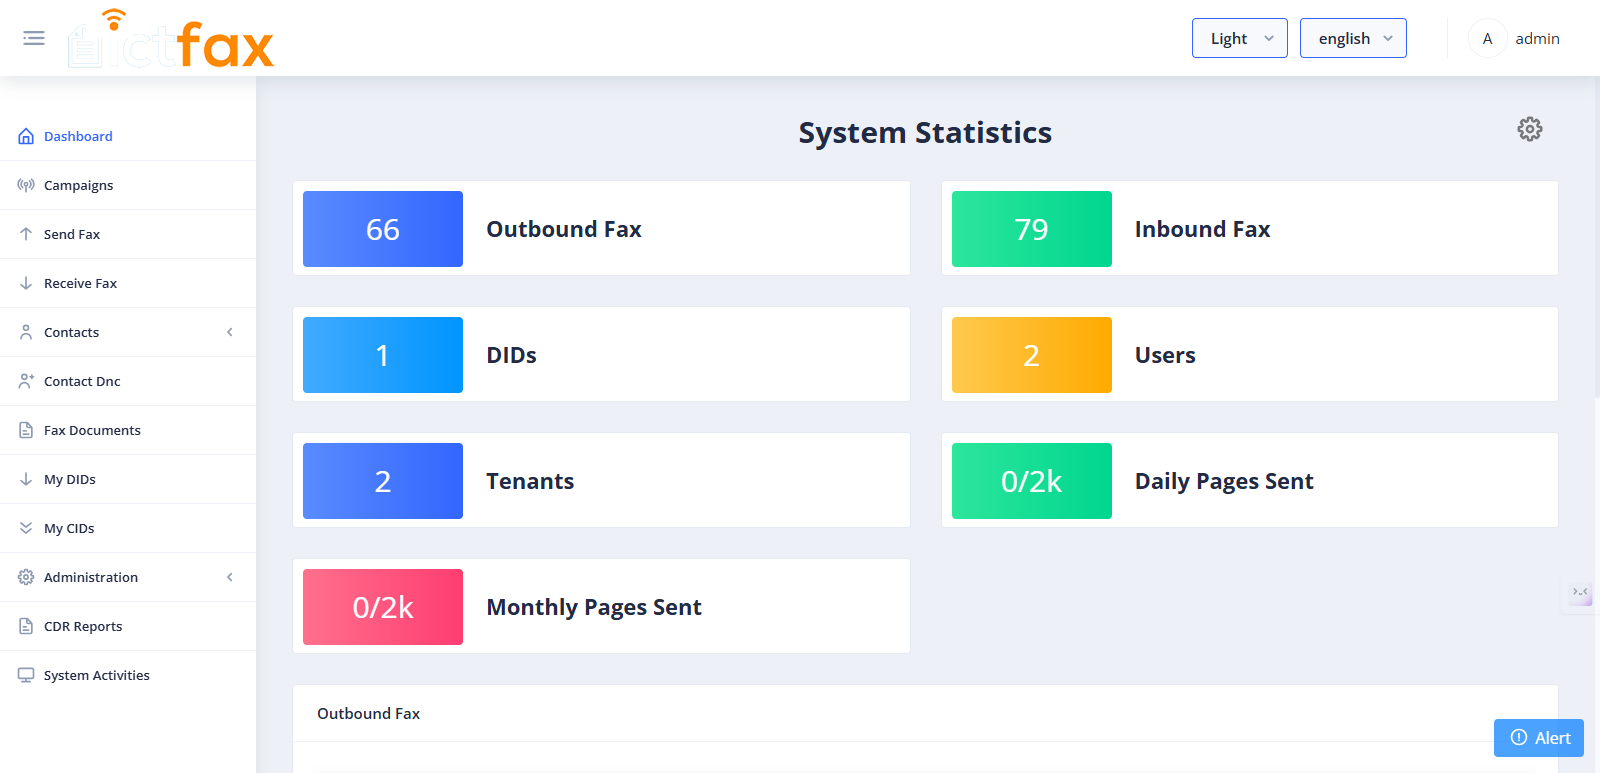Expand the Administration submenu chevron
This screenshot has height=773, width=1600.
coord(230,577)
